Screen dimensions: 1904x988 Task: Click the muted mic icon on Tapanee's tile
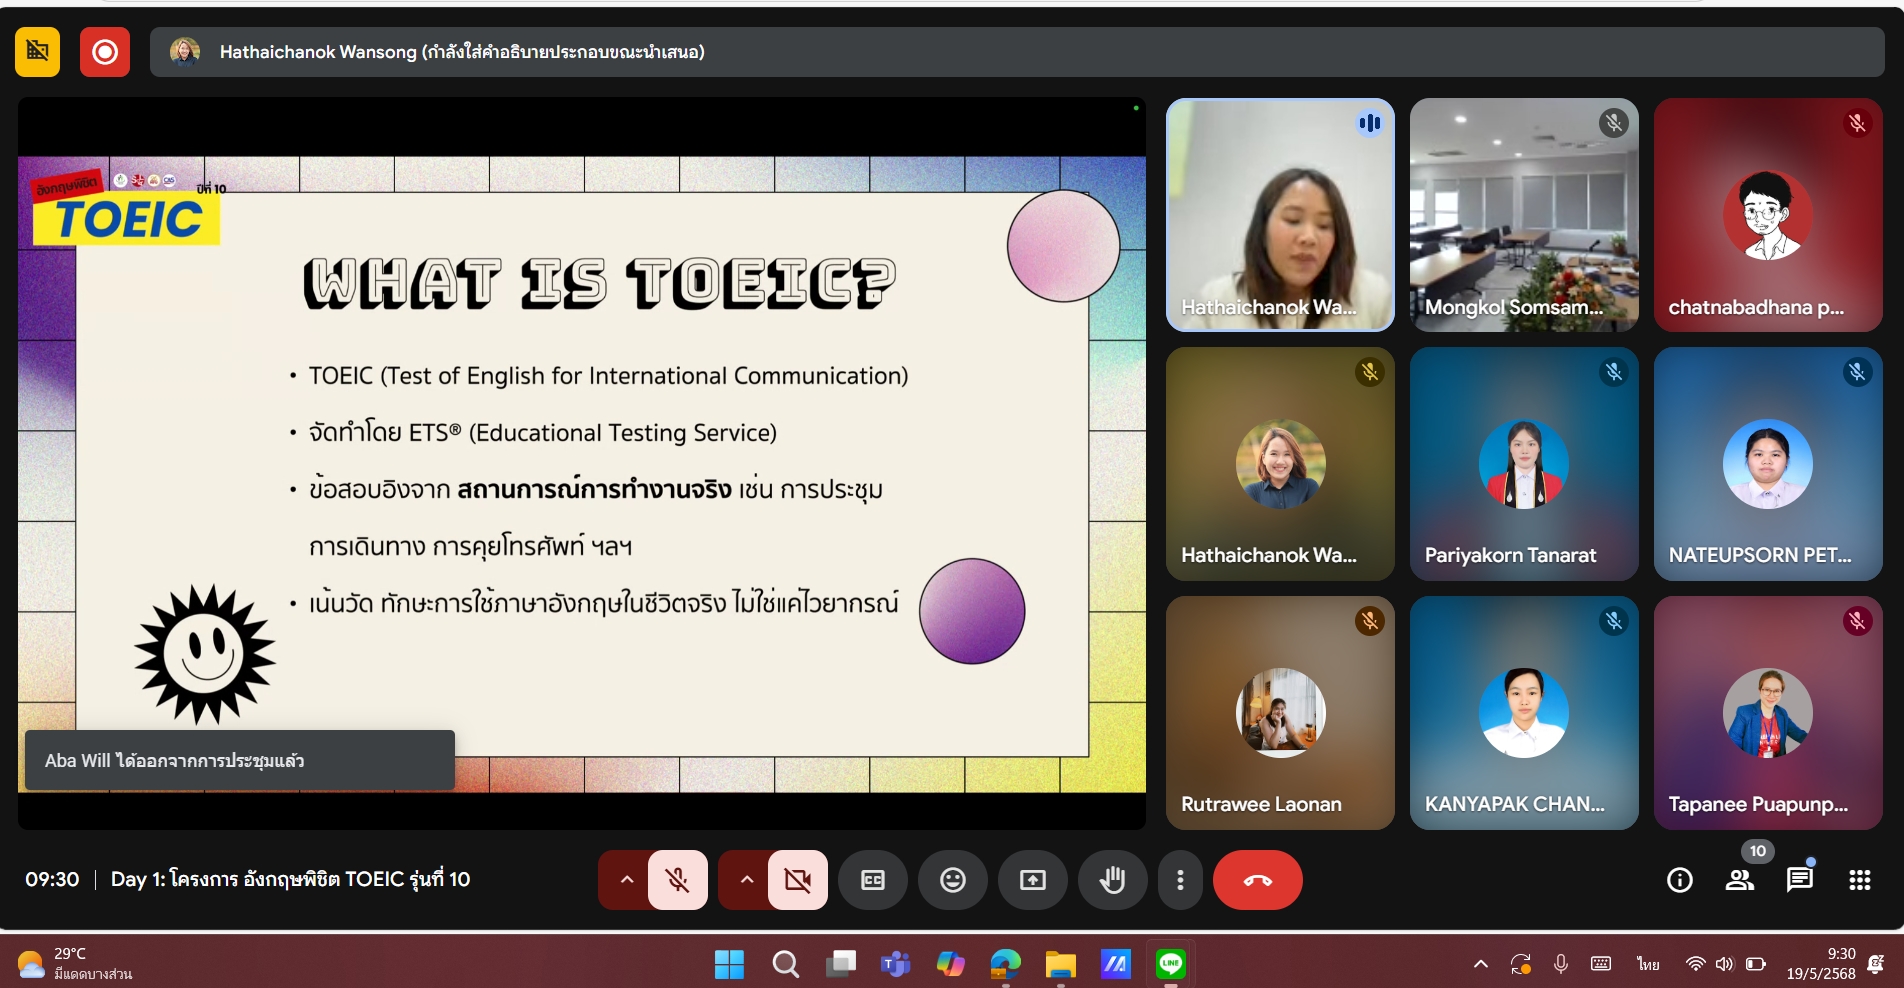click(1857, 621)
